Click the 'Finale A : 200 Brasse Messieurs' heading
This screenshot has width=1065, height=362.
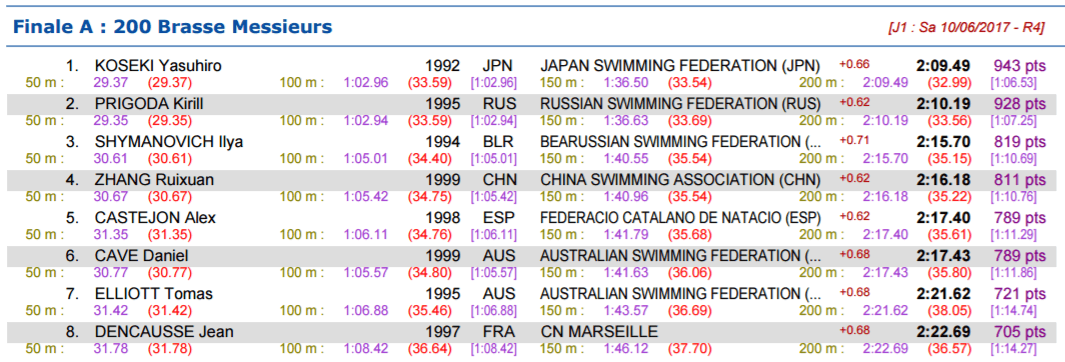point(173,27)
